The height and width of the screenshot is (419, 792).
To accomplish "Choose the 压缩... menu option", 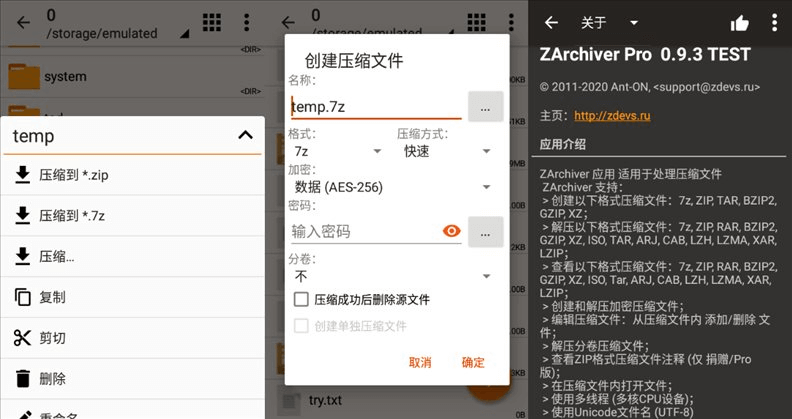I will click(57, 256).
